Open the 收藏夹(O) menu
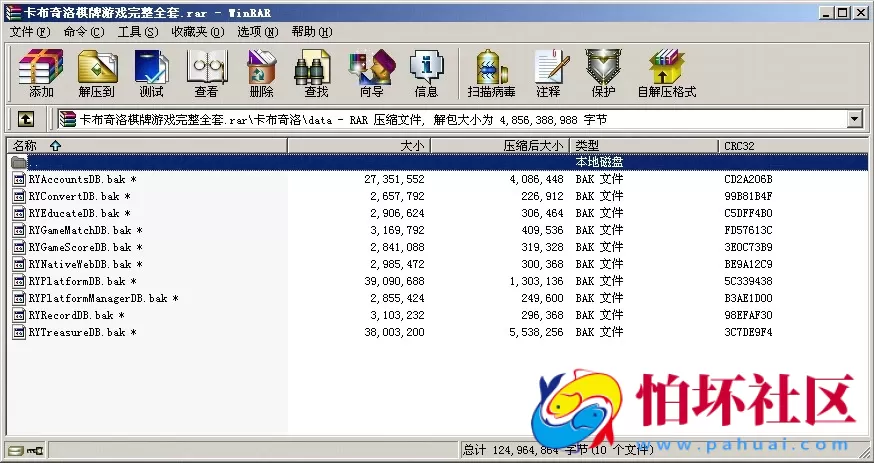 coord(198,32)
